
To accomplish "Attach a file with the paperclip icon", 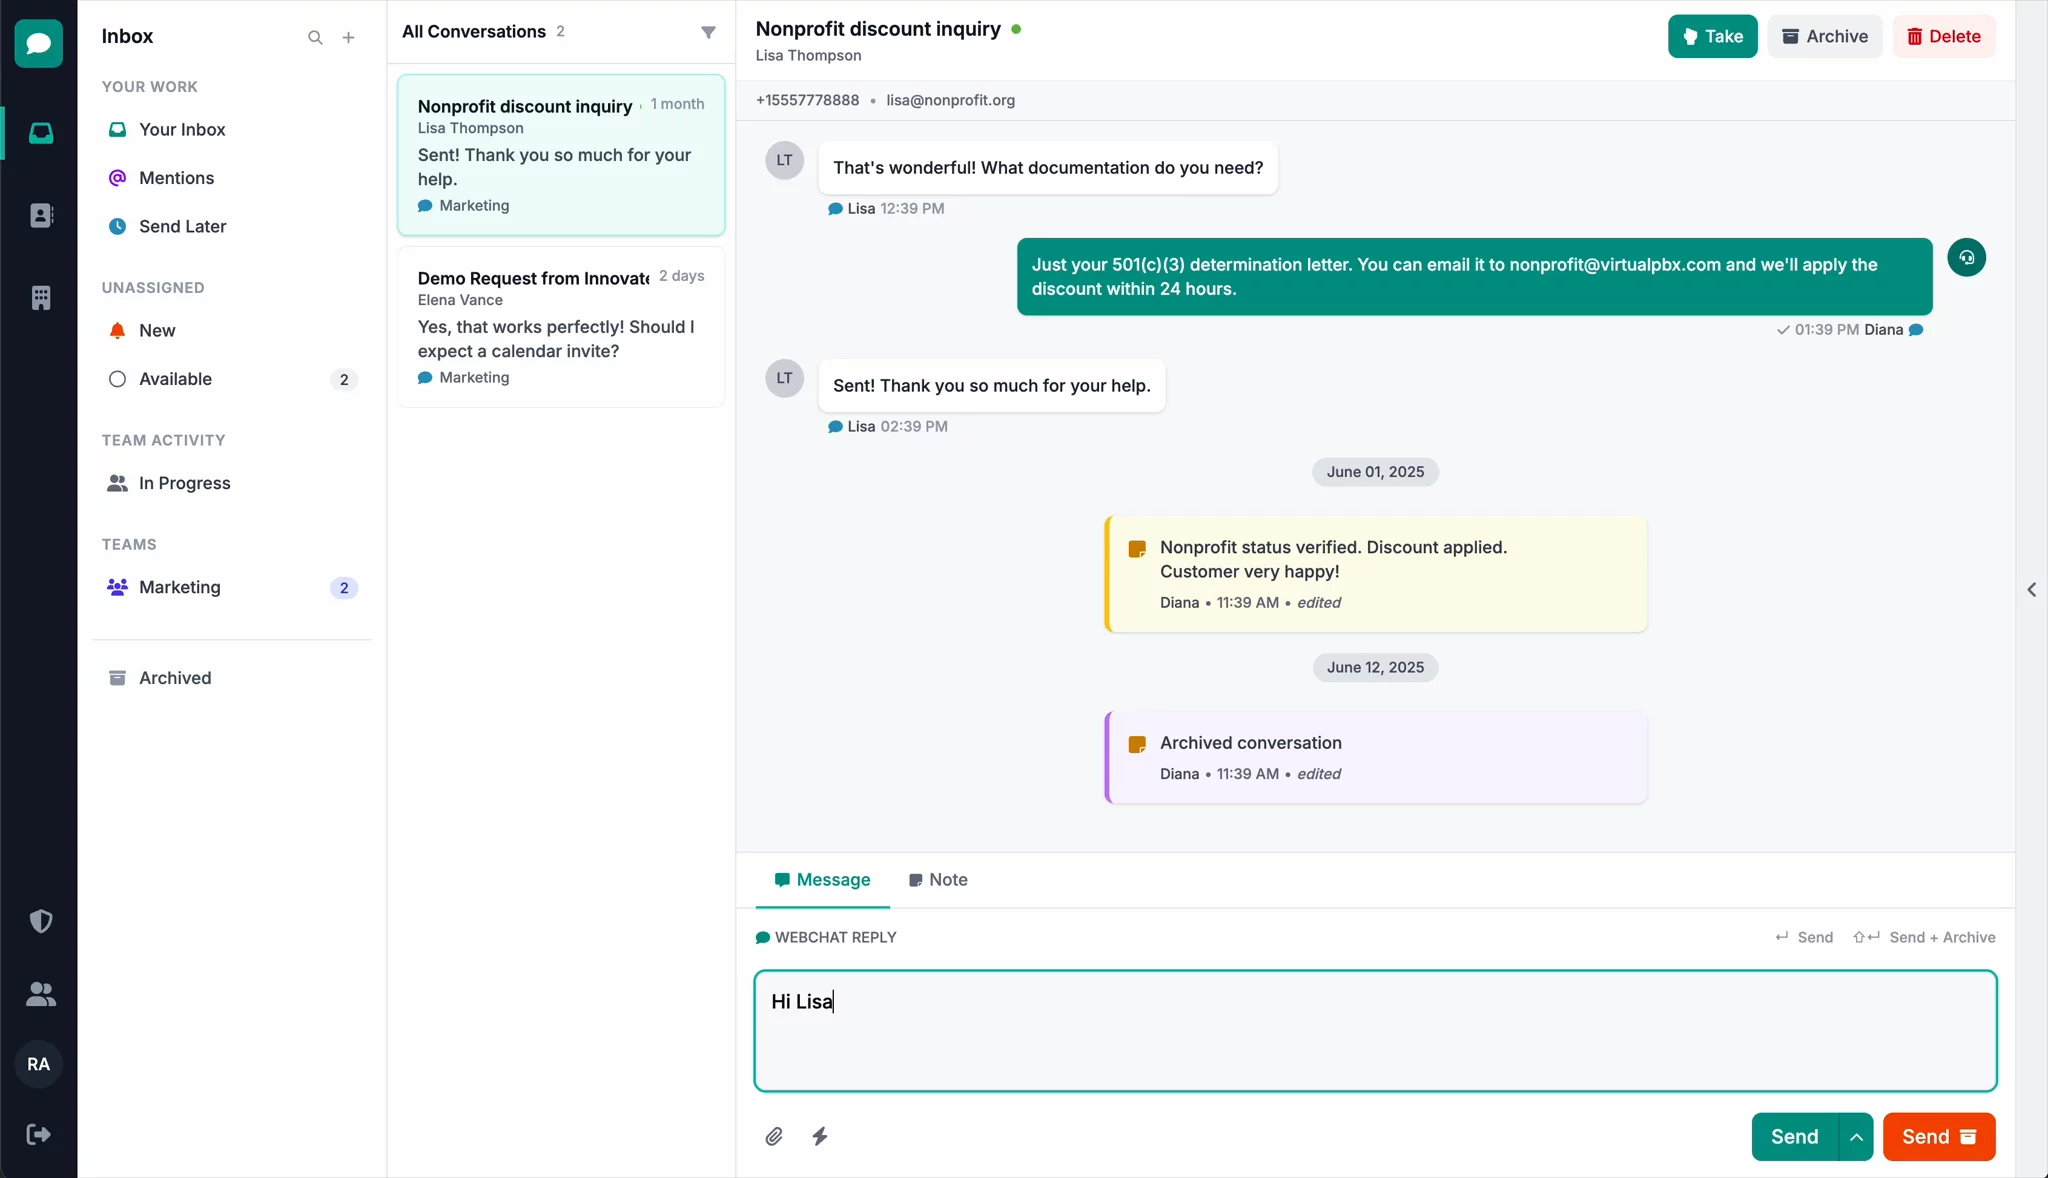I will [x=773, y=1136].
